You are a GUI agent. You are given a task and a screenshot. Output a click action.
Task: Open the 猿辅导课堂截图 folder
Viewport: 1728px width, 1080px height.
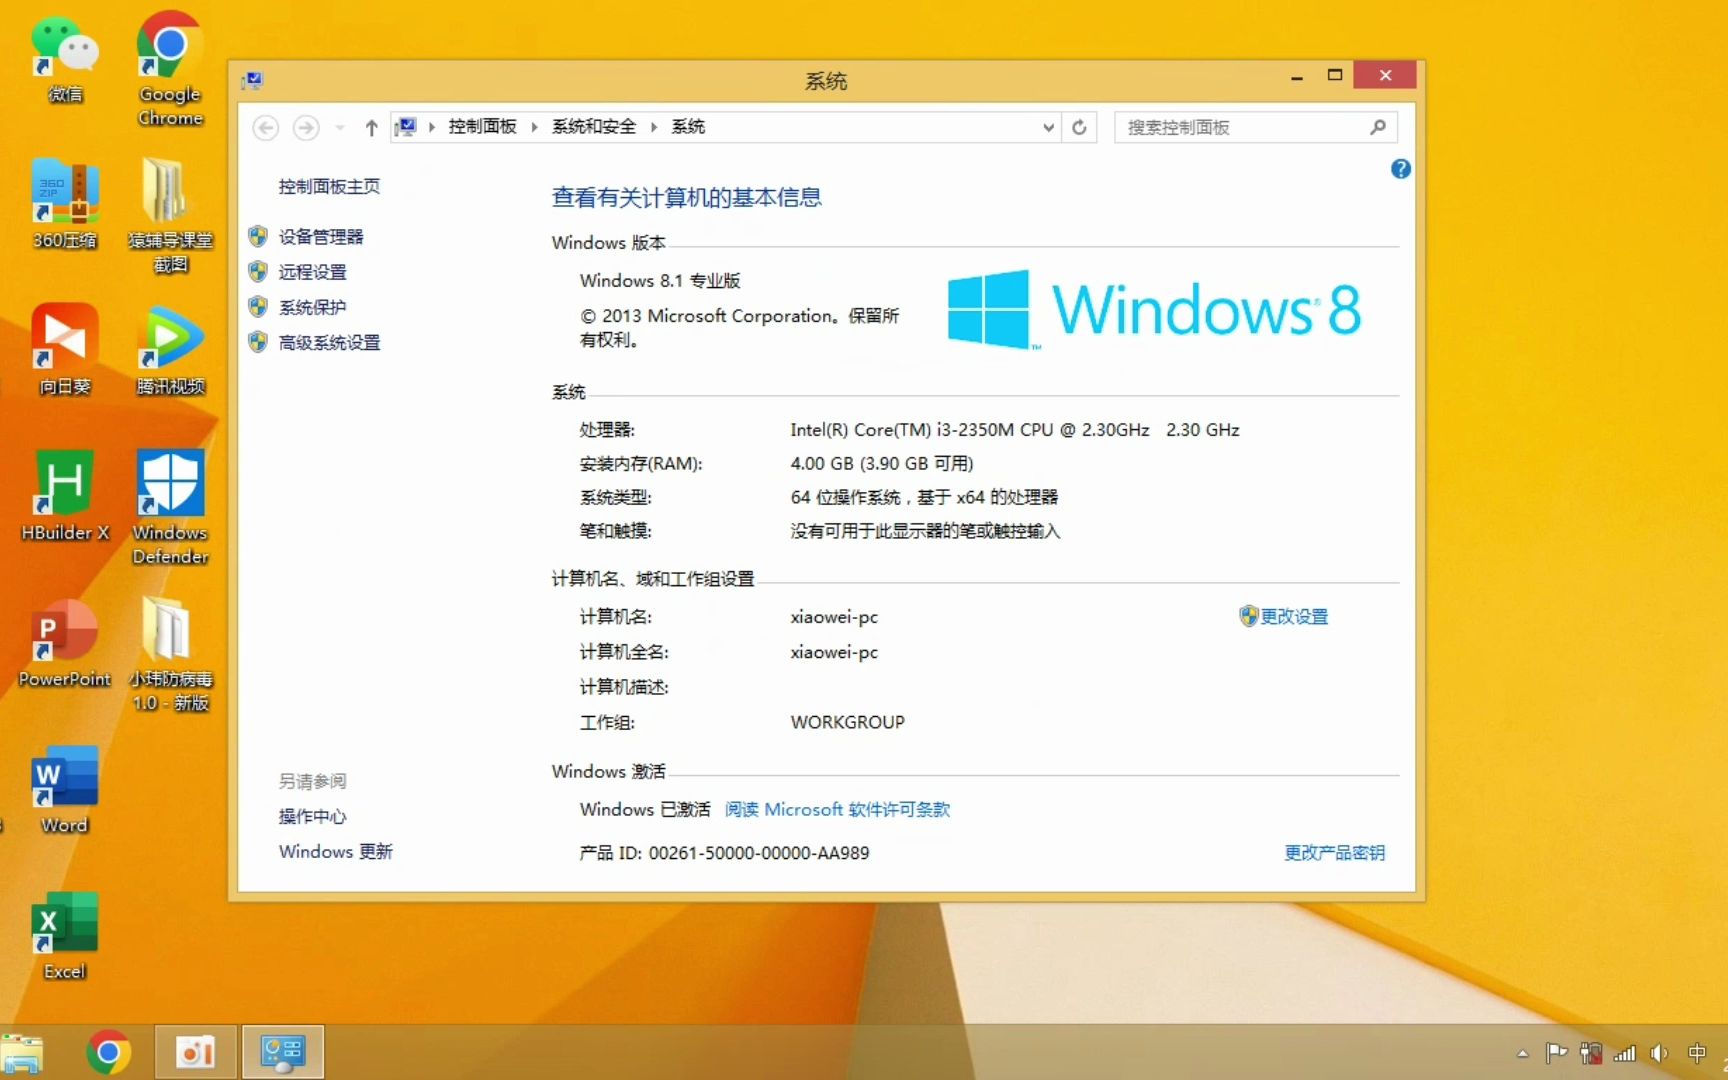pyautogui.click(x=170, y=215)
